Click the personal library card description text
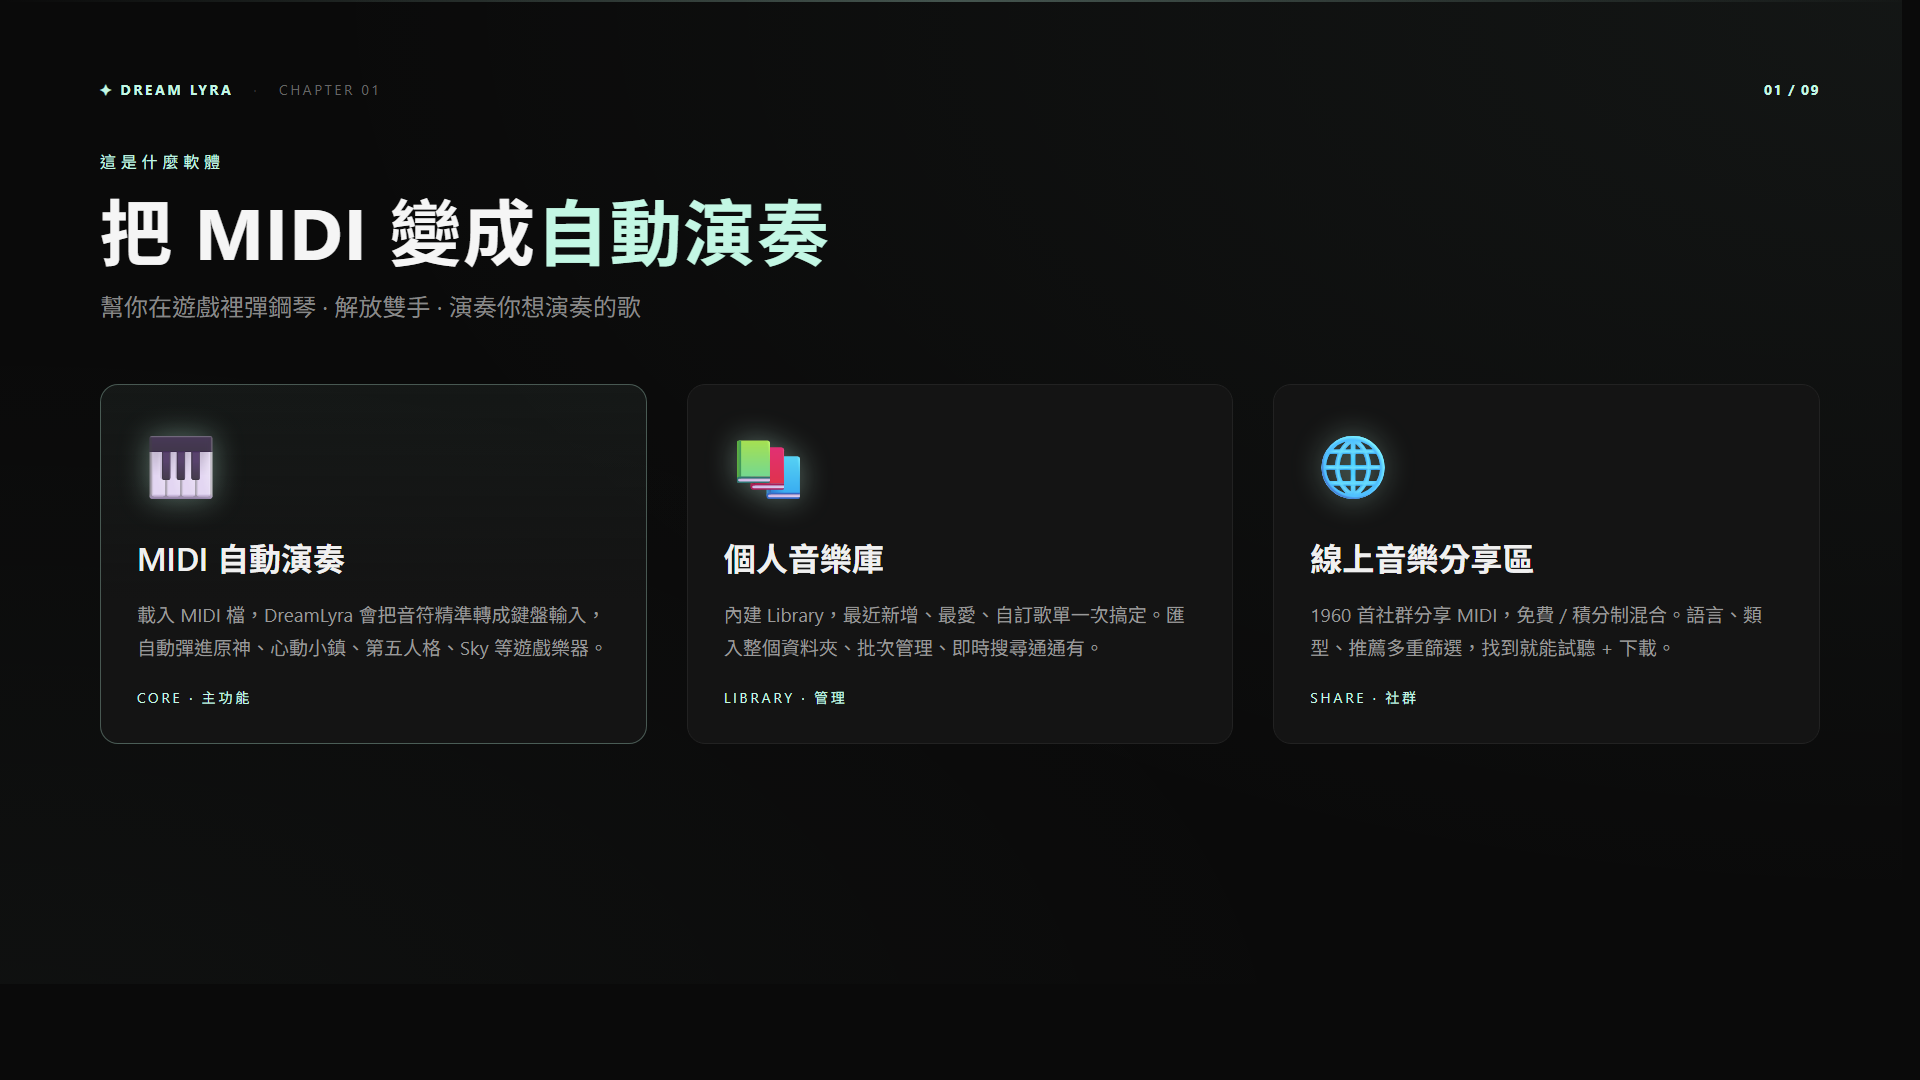Image resolution: width=1920 pixels, height=1080 pixels. [953, 631]
